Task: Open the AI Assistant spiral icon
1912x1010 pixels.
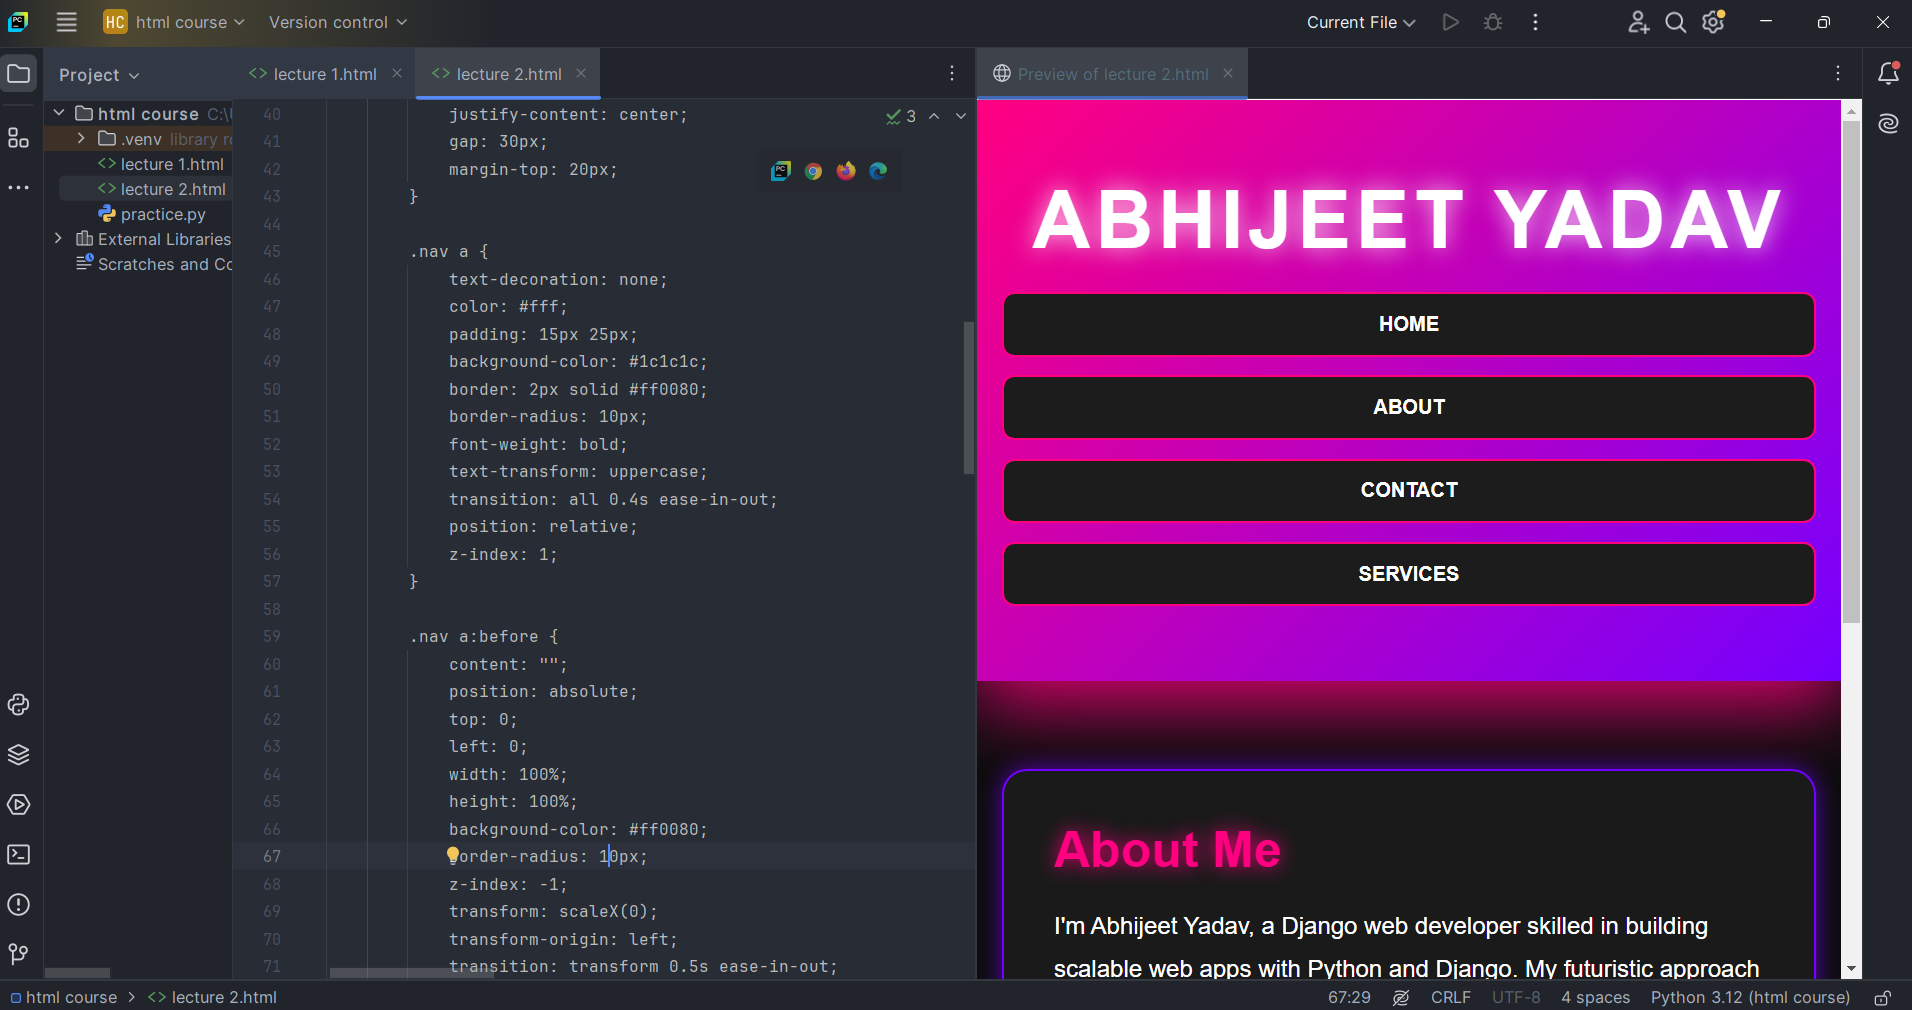Action: click(1888, 124)
